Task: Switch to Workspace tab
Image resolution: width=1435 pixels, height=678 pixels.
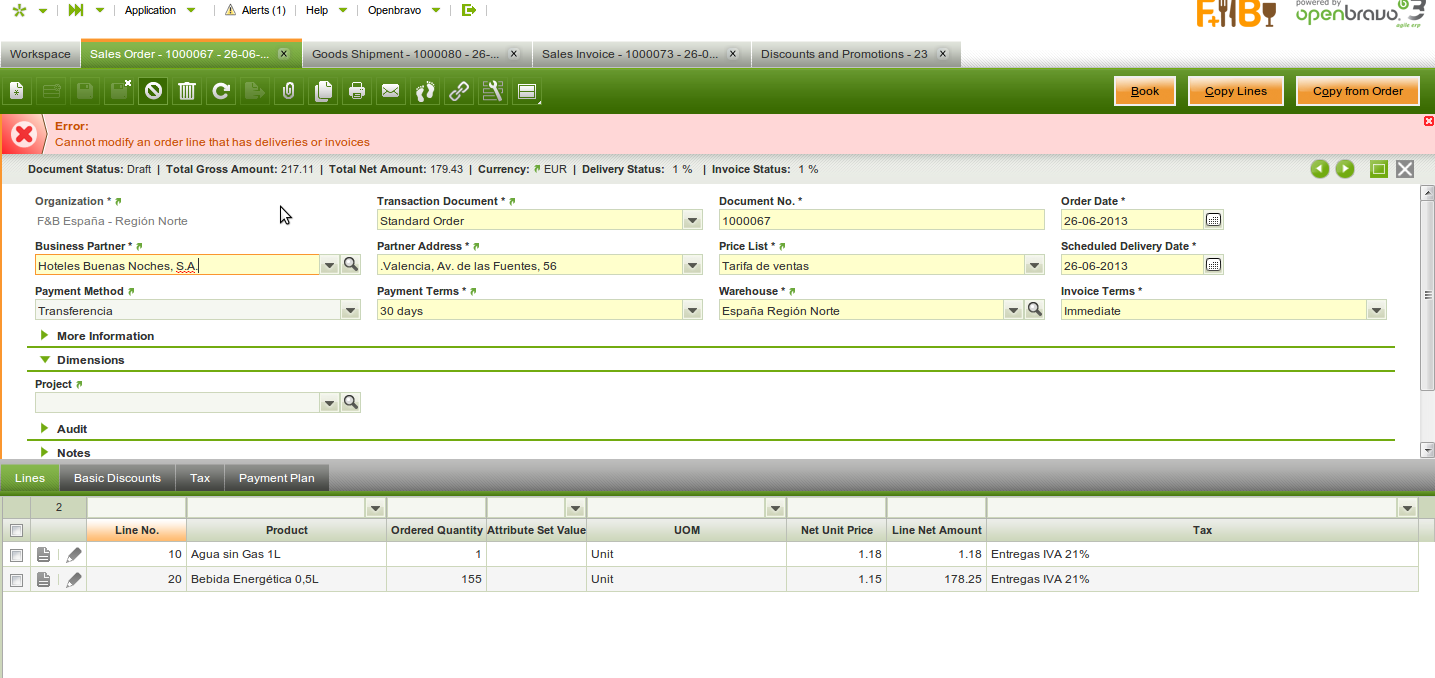Action: click(40, 54)
